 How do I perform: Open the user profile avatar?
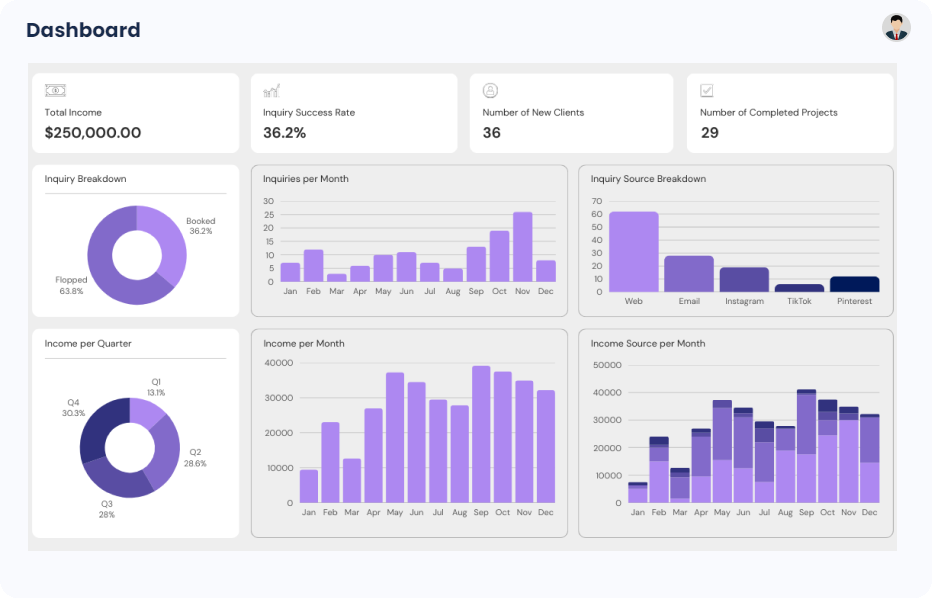pos(897,28)
